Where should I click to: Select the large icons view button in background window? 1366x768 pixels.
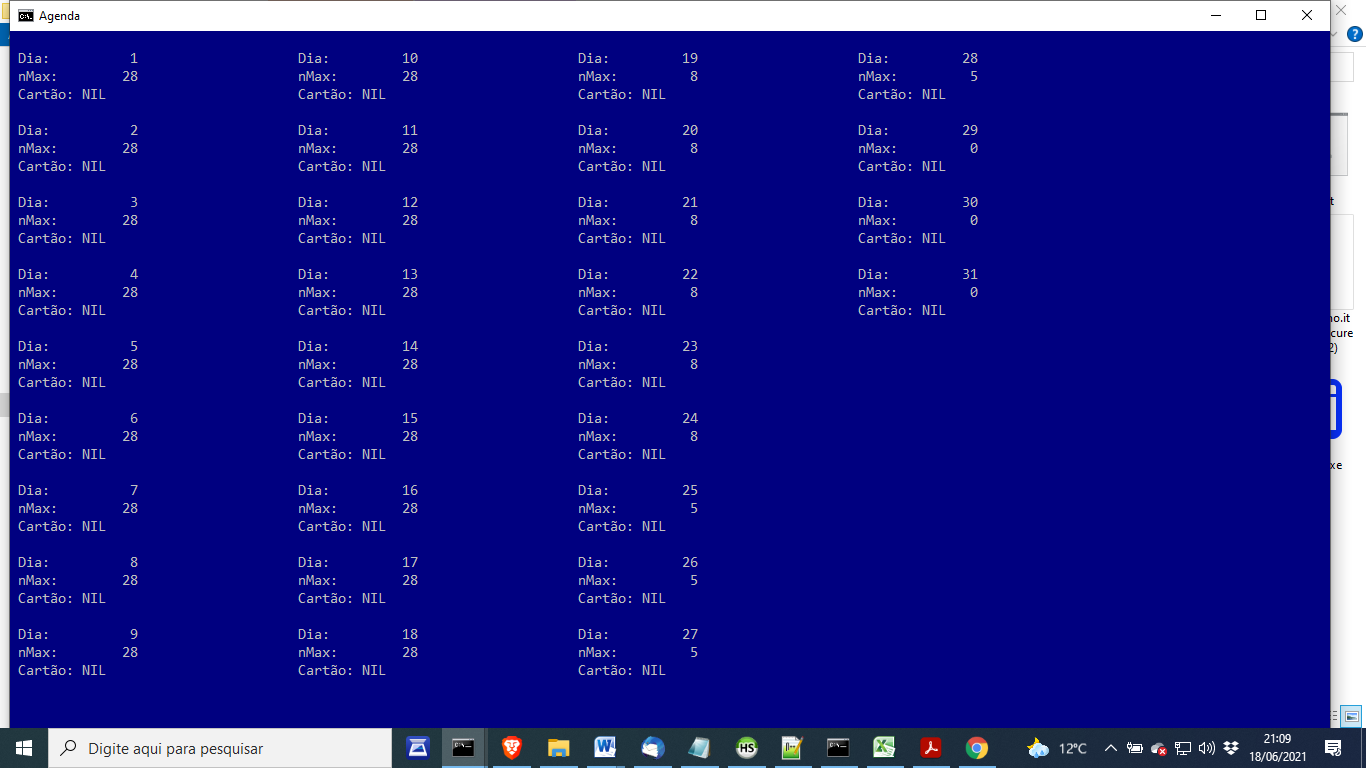(x=1351, y=716)
